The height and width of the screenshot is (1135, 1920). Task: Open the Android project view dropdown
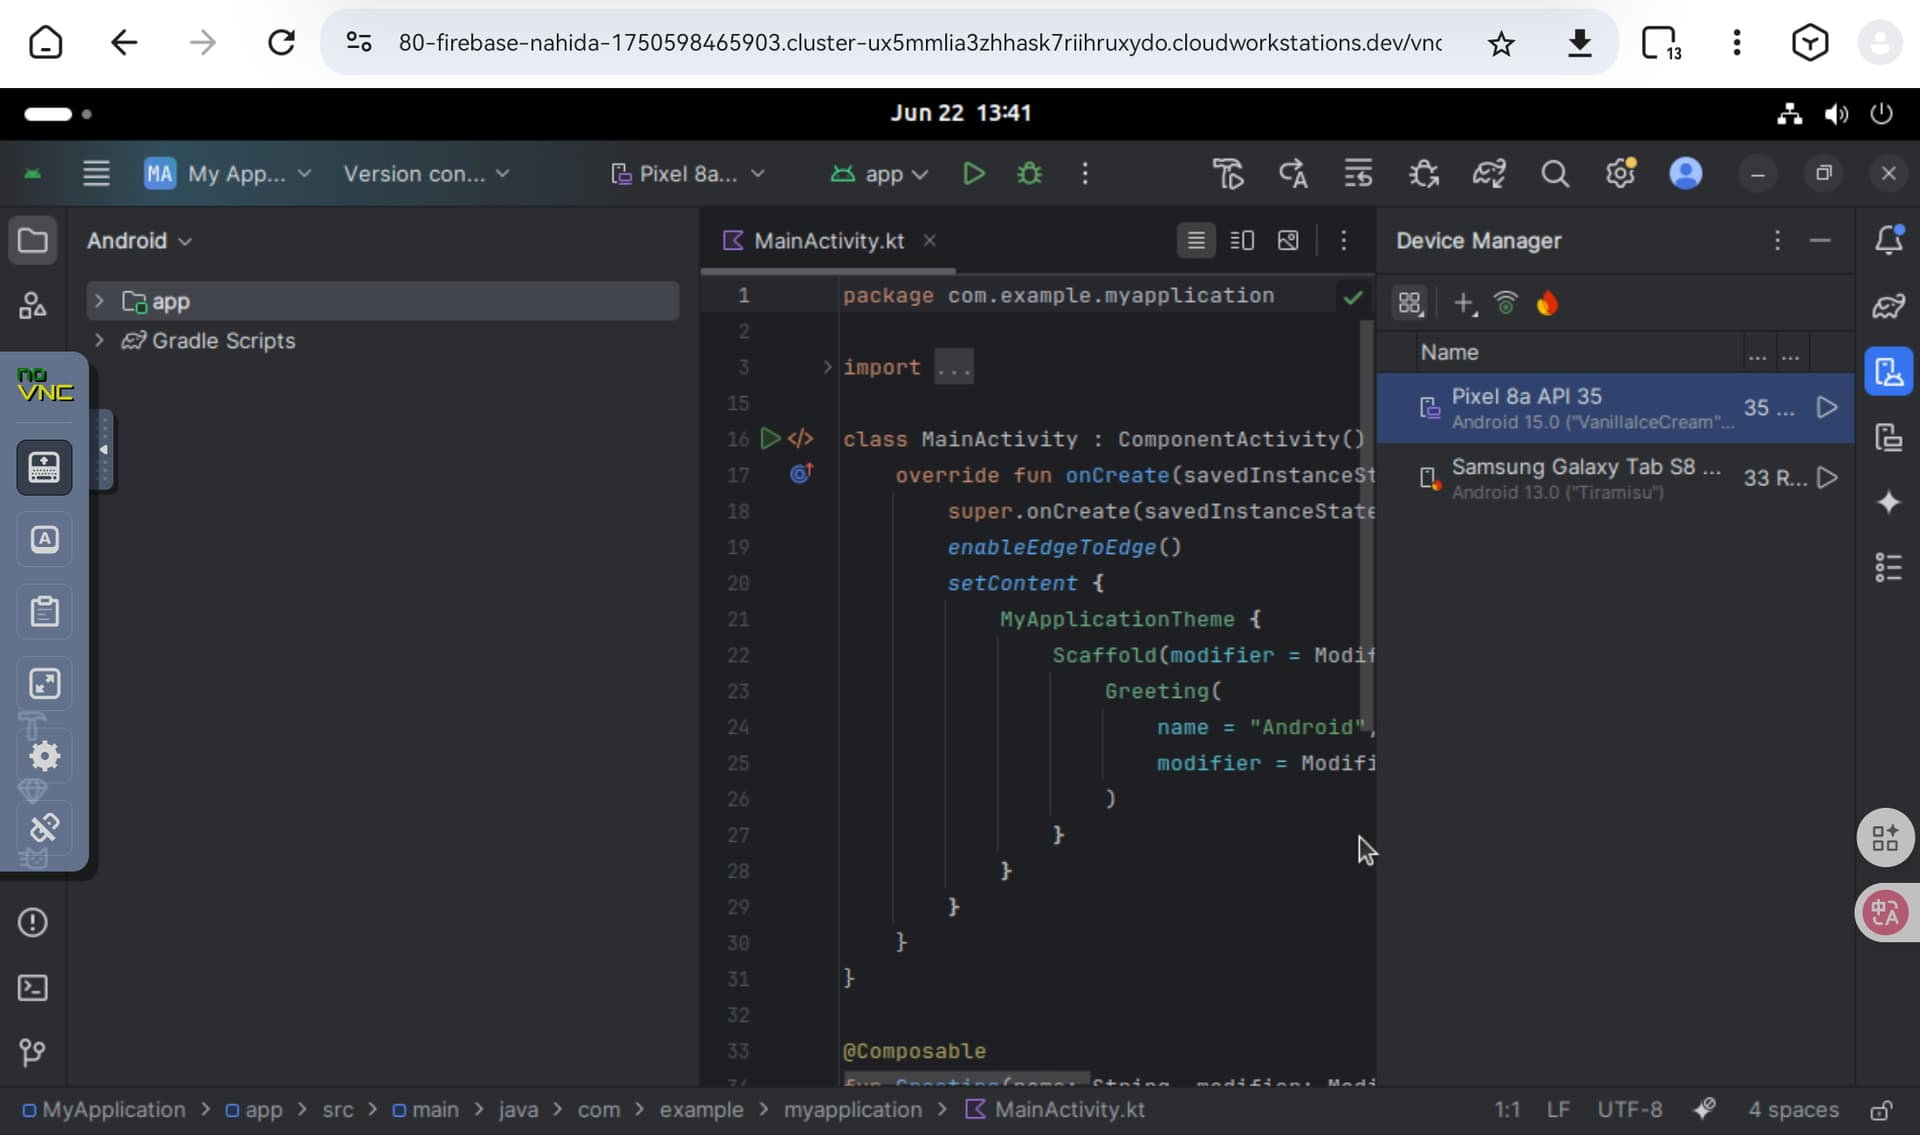tap(139, 241)
